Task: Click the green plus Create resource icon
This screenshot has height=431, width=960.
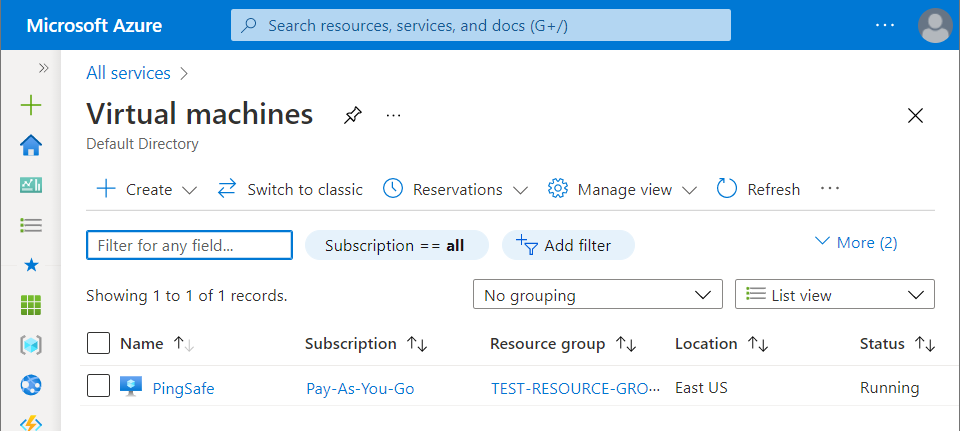Action: 31,105
